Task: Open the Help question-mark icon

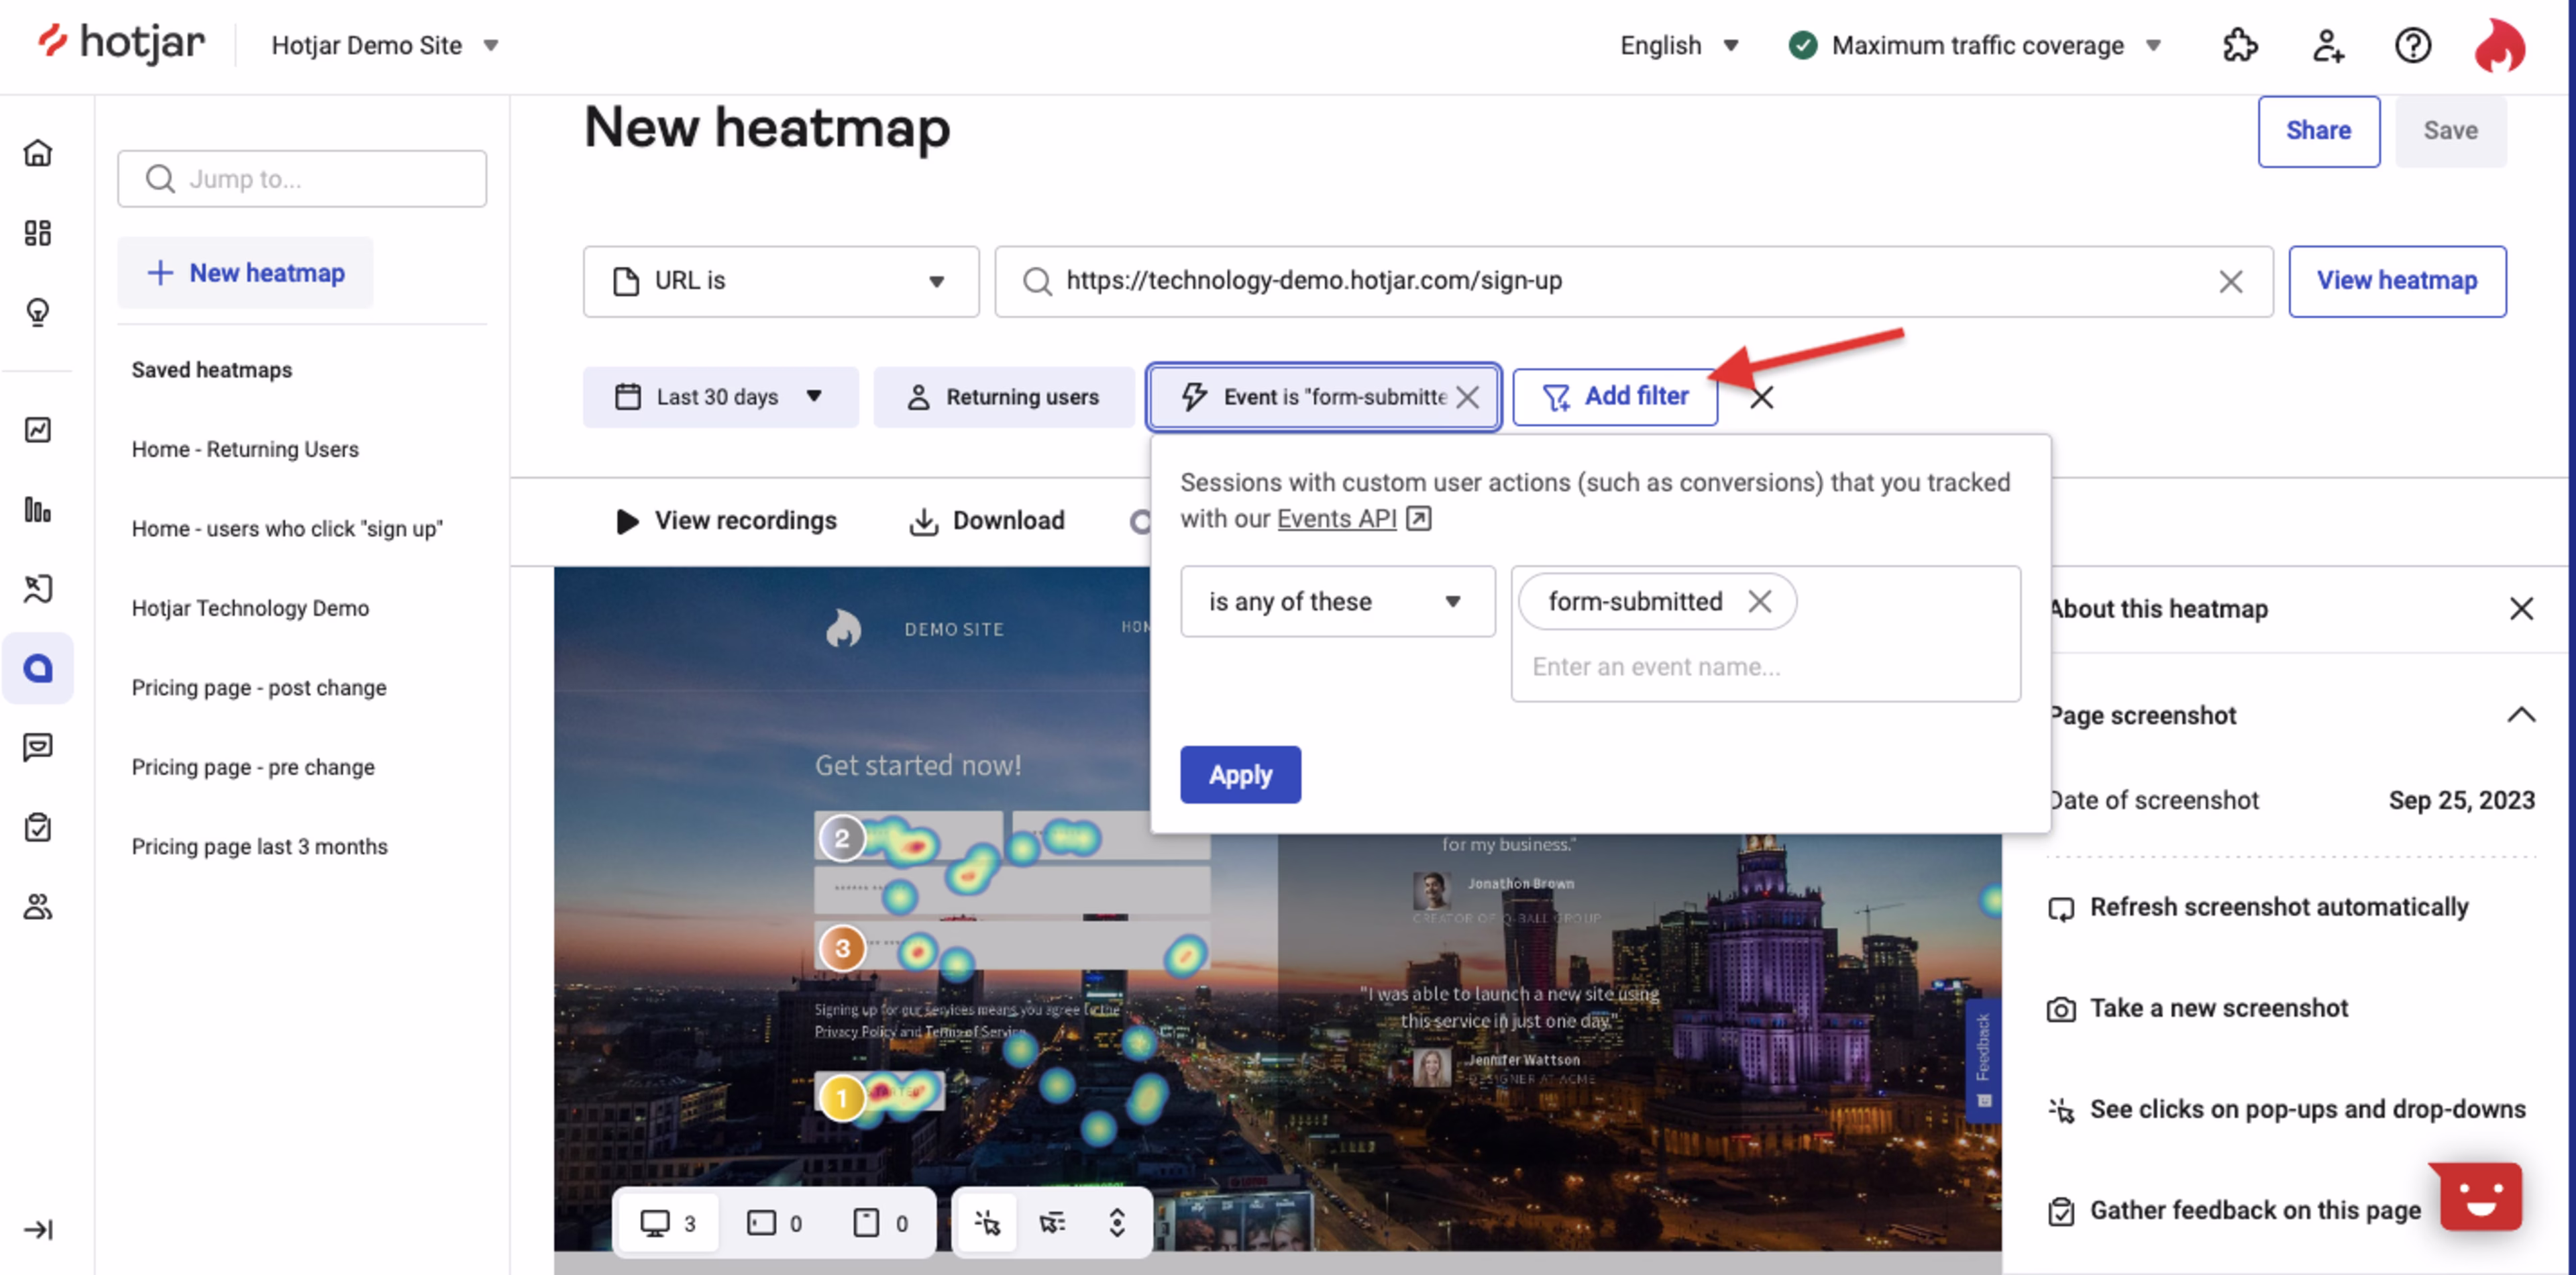Action: tap(2412, 45)
